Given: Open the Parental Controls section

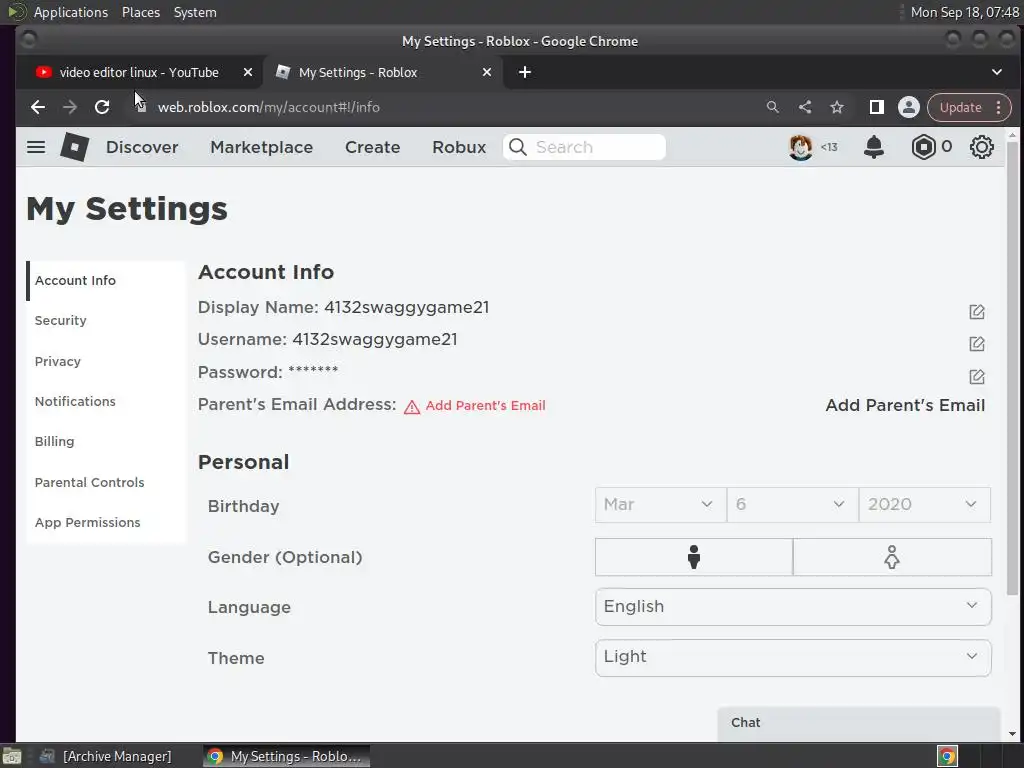Looking at the screenshot, I should tap(106, 482).
